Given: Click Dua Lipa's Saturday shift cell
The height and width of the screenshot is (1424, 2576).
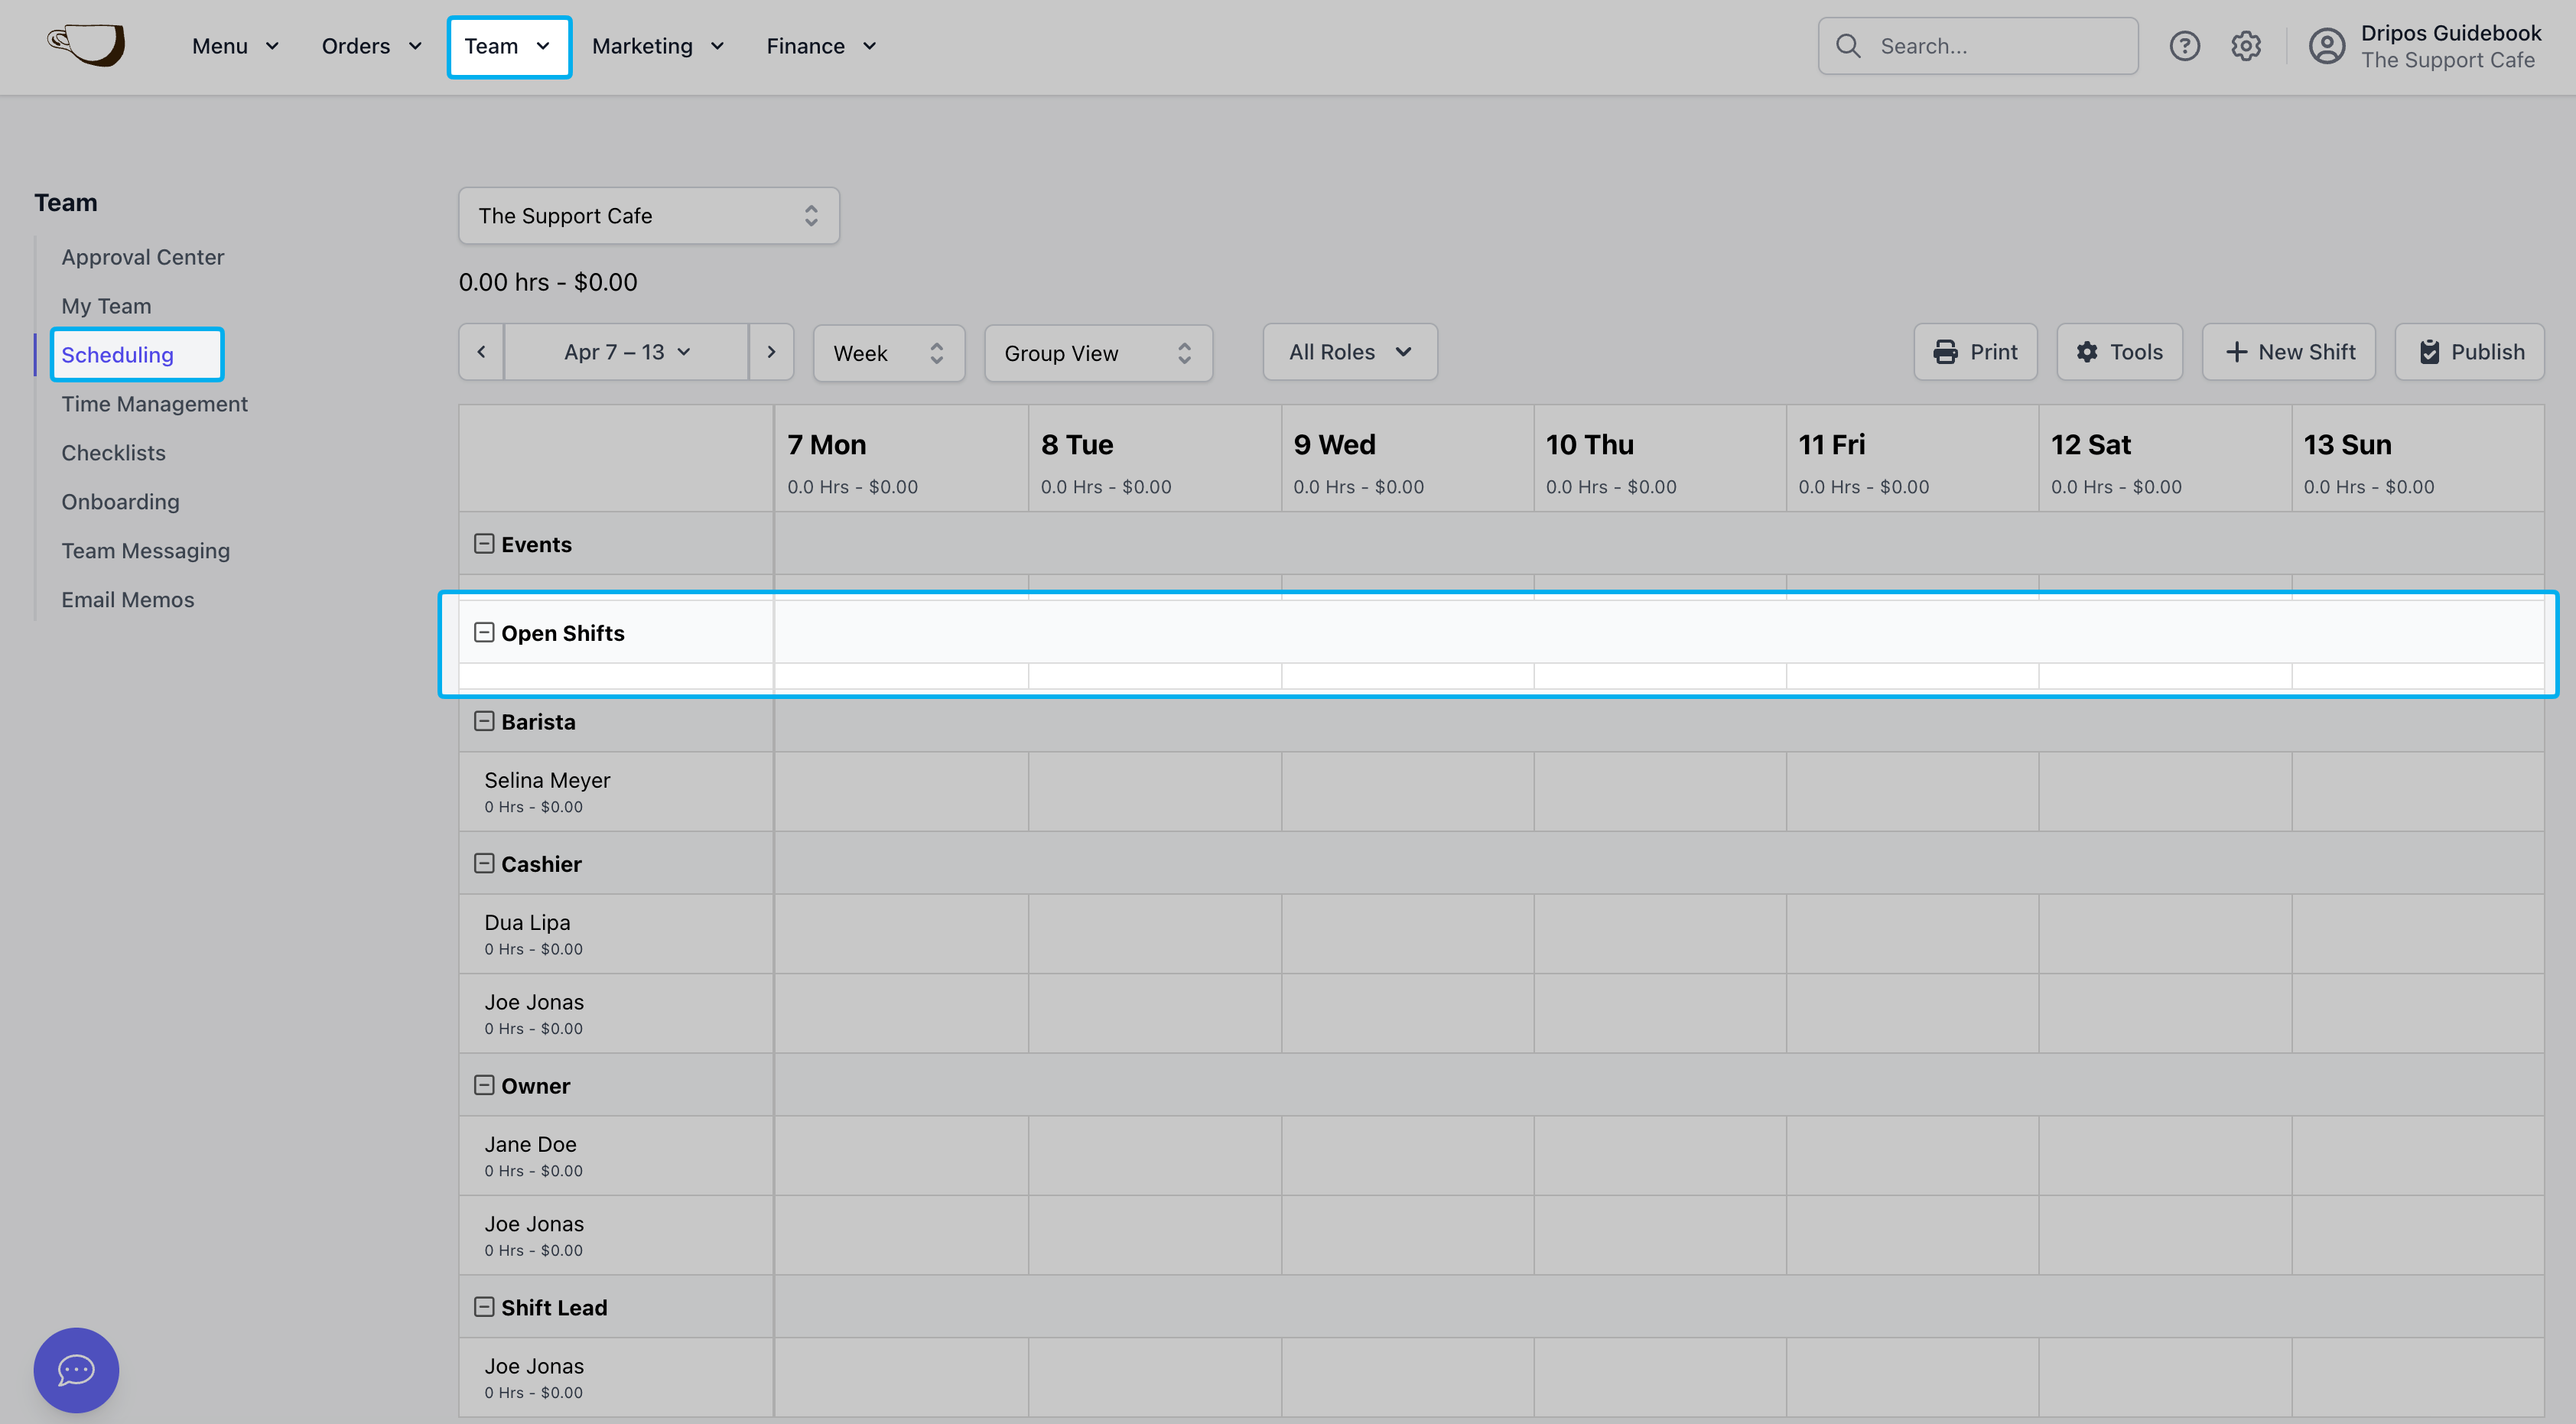Looking at the screenshot, I should pyautogui.click(x=2165, y=933).
